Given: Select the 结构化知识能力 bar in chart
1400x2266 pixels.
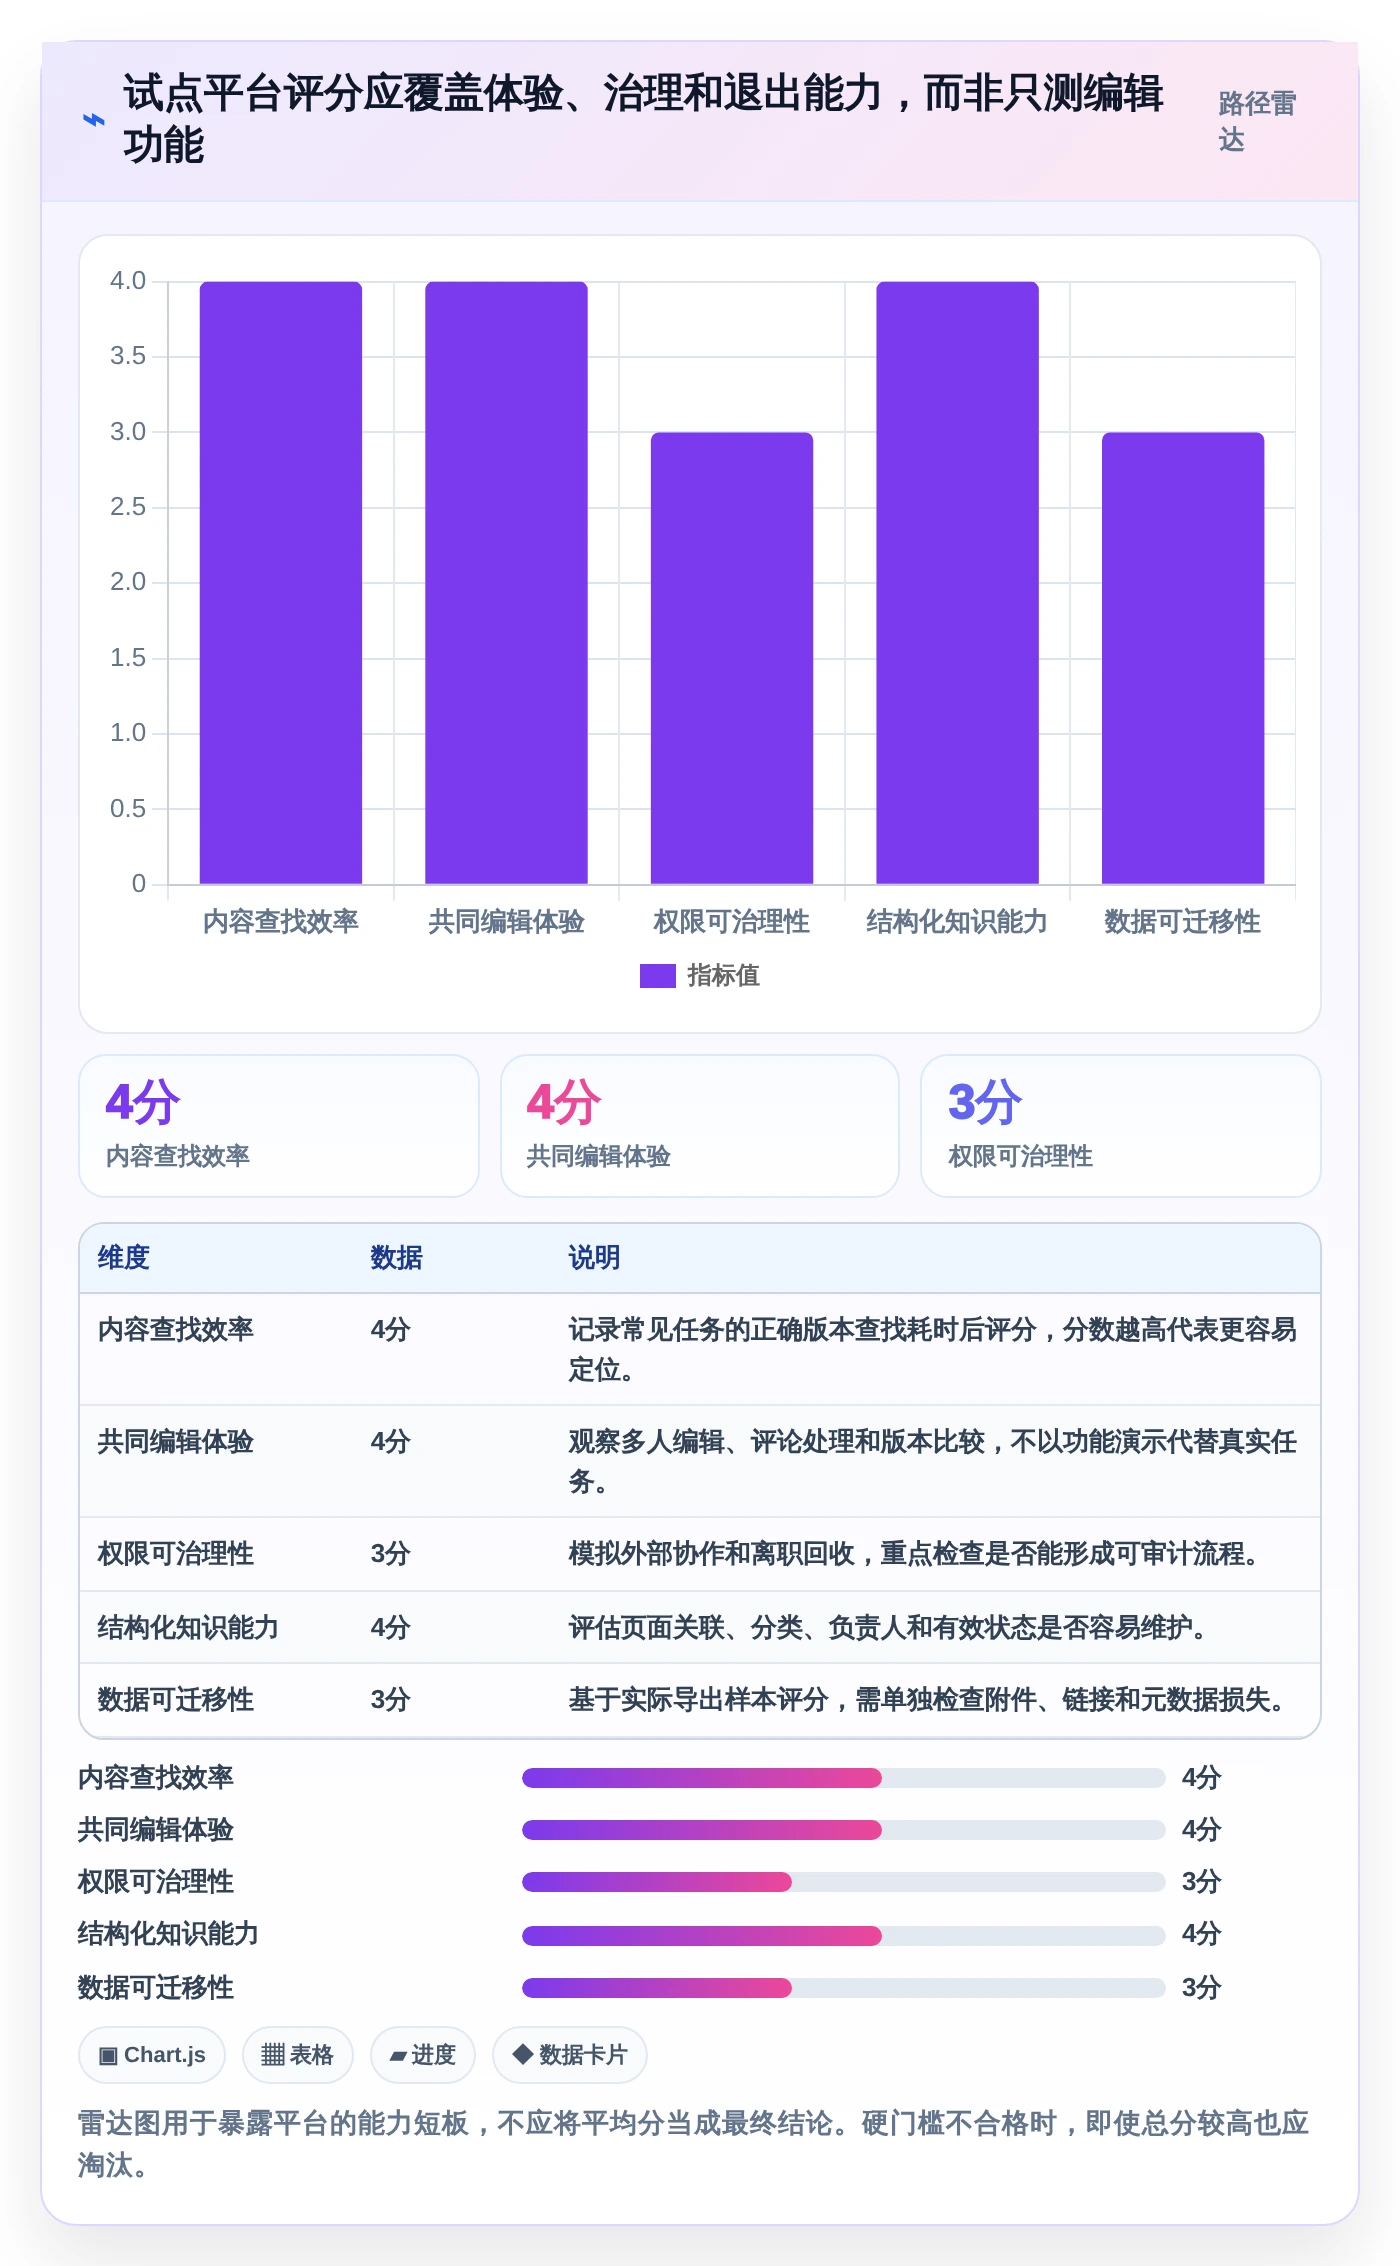Looking at the screenshot, I should click(957, 583).
